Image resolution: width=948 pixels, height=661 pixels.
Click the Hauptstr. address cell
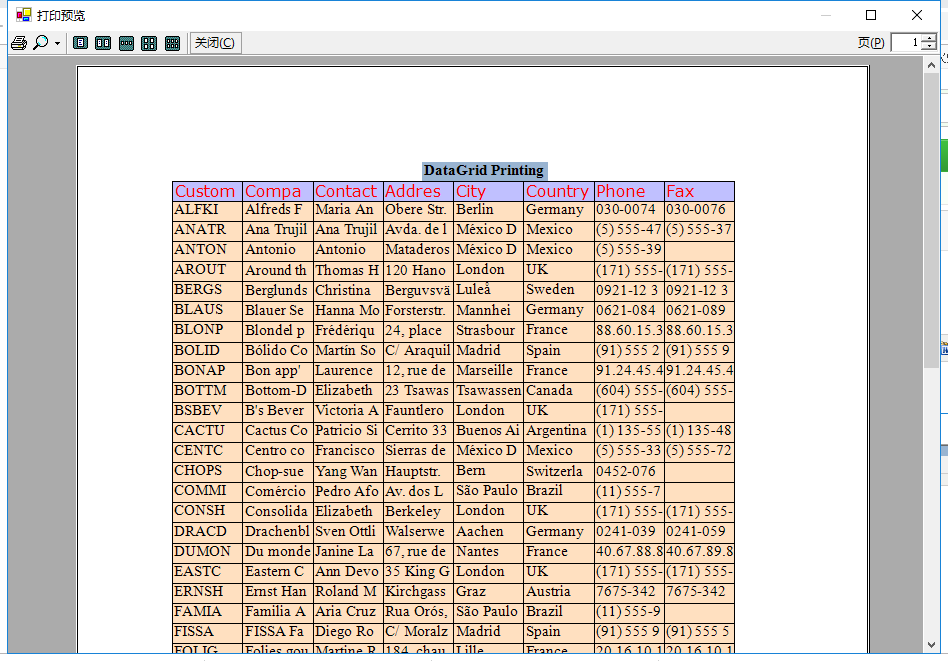coord(418,471)
